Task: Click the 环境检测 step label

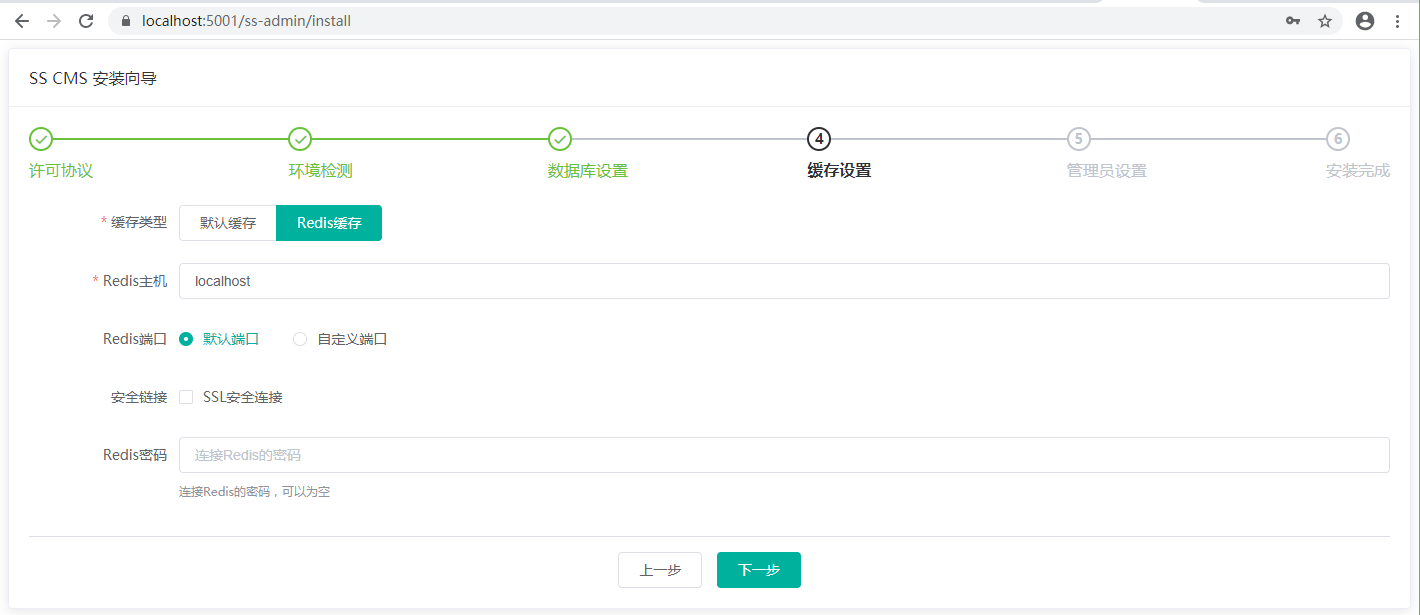Action: [x=320, y=171]
